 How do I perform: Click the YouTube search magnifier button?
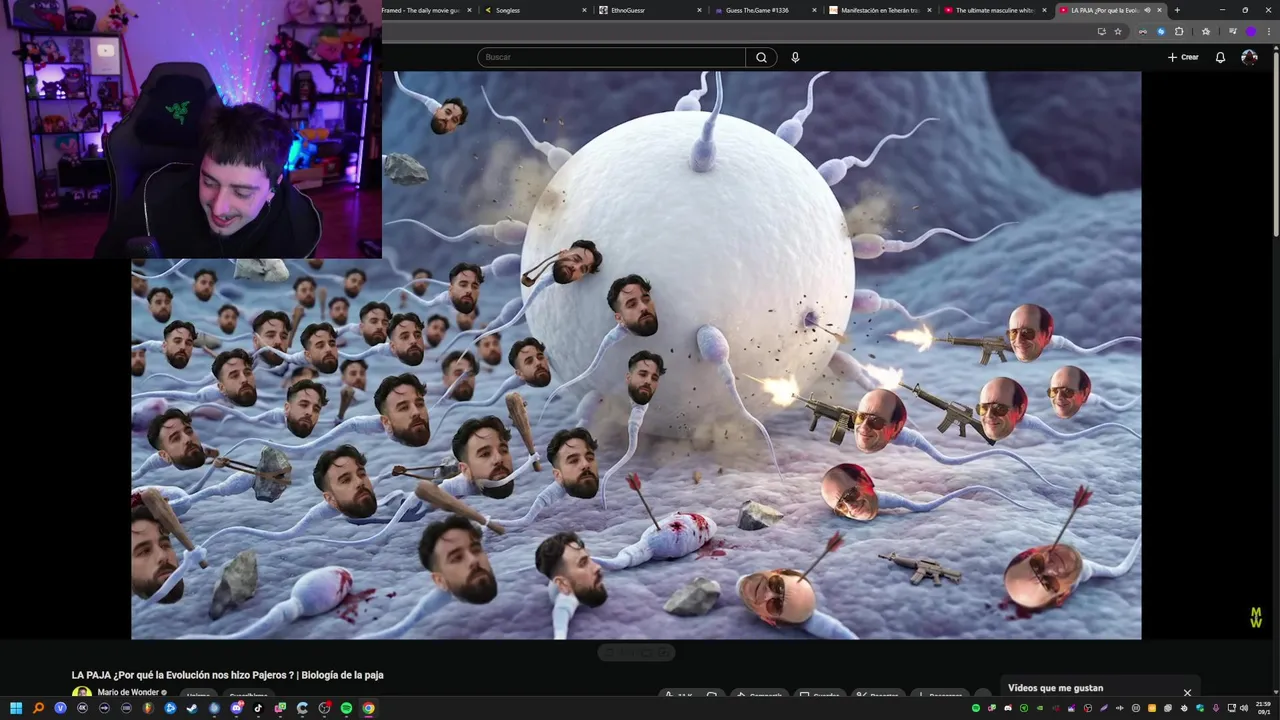(761, 57)
